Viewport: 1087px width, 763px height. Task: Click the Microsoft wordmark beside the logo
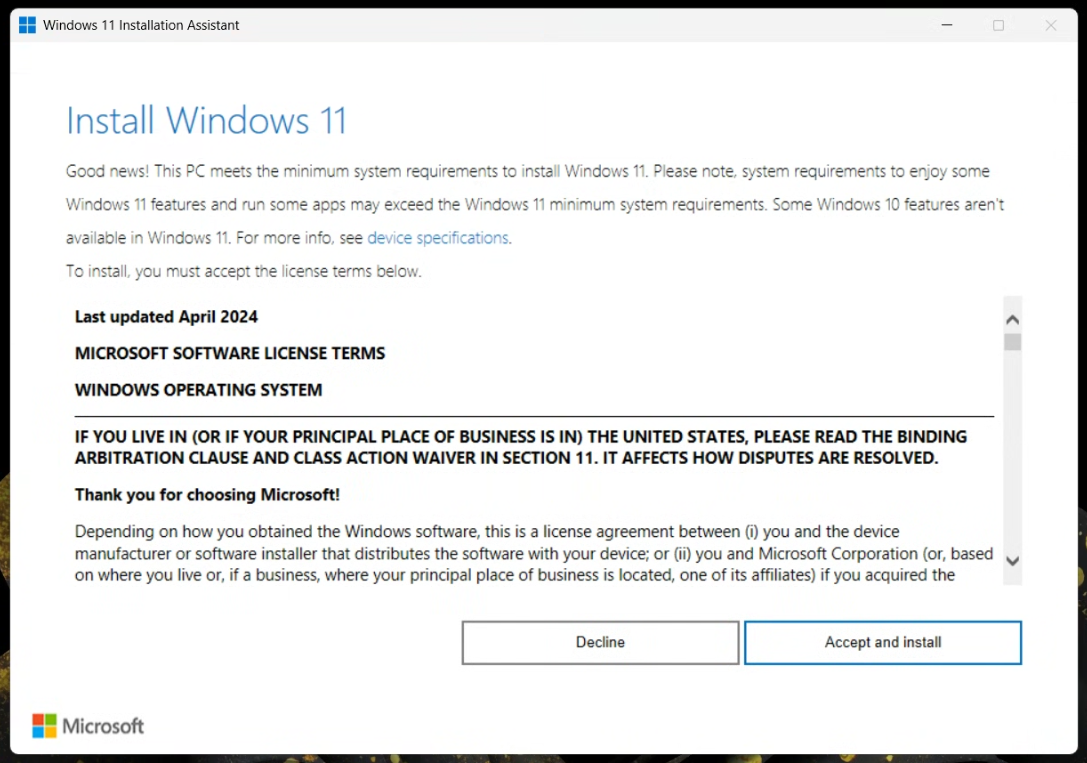(x=103, y=726)
